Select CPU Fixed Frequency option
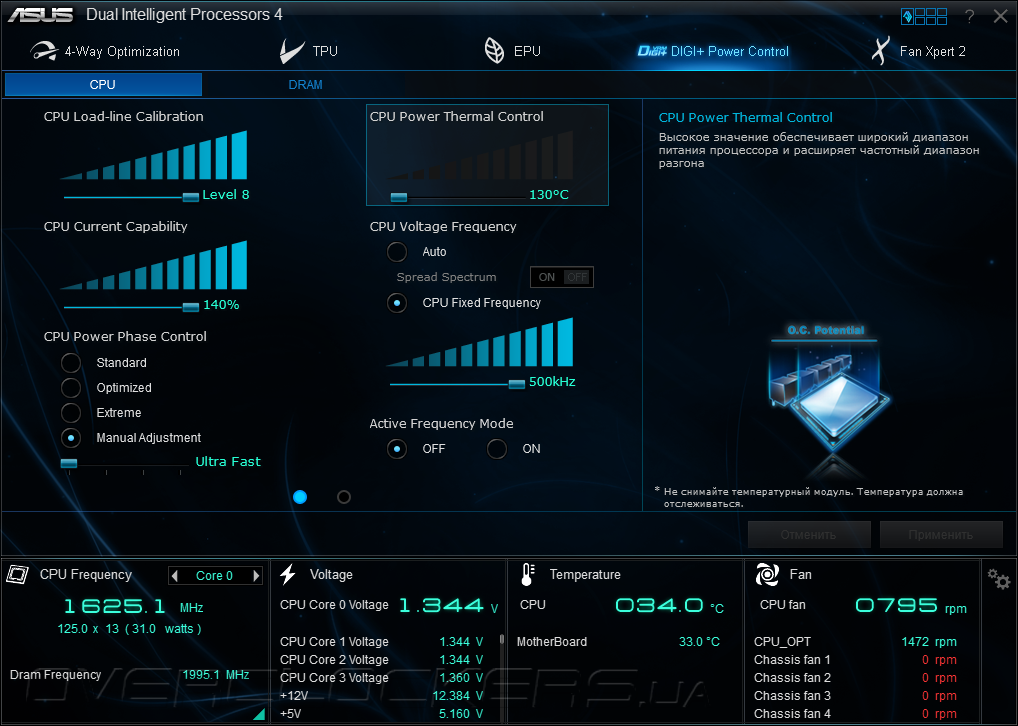The width and height of the screenshot is (1018, 726). click(397, 303)
